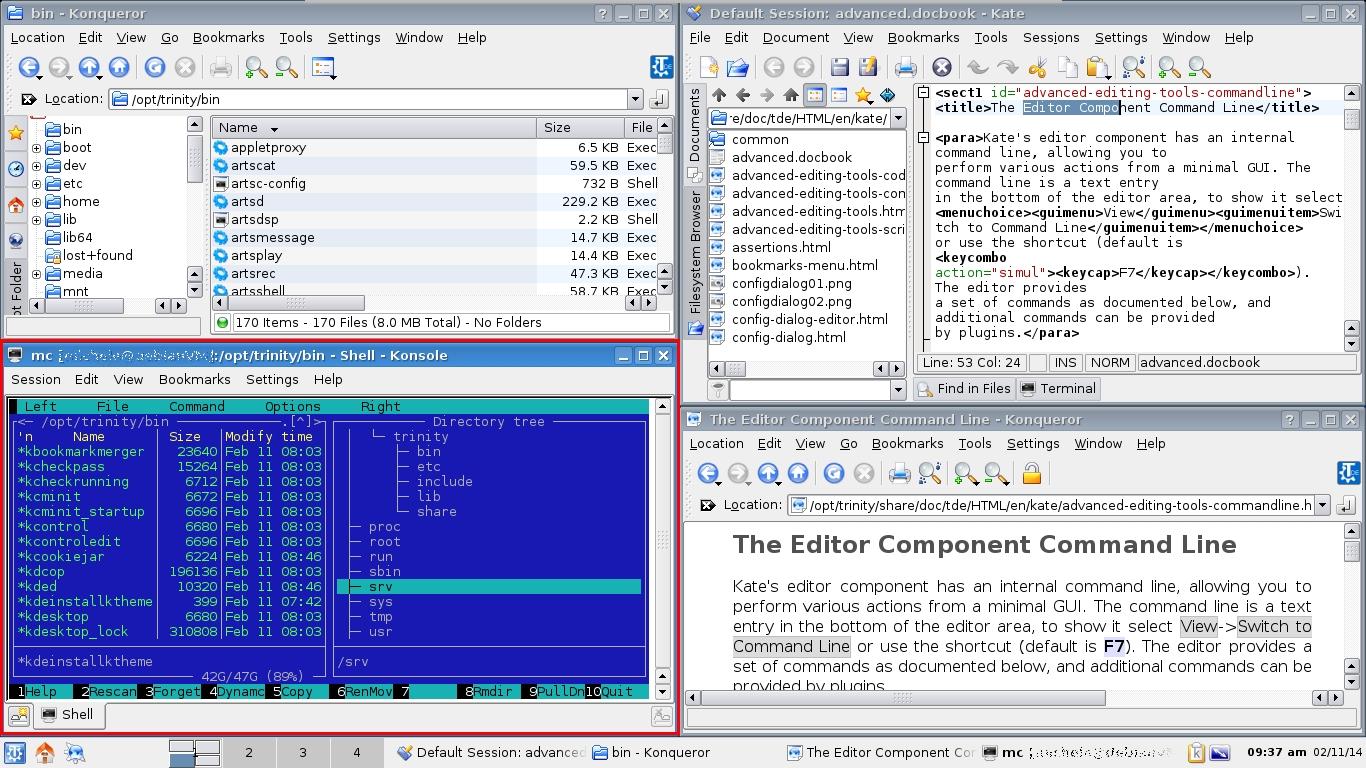Image resolution: width=1366 pixels, height=768 pixels.
Task: Click the Location field in bin Konqueror
Action: [370, 99]
